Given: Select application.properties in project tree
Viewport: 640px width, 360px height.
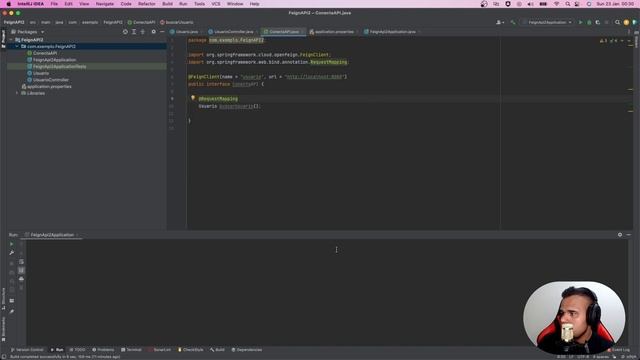Looking at the screenshot, I should point(49,87).
